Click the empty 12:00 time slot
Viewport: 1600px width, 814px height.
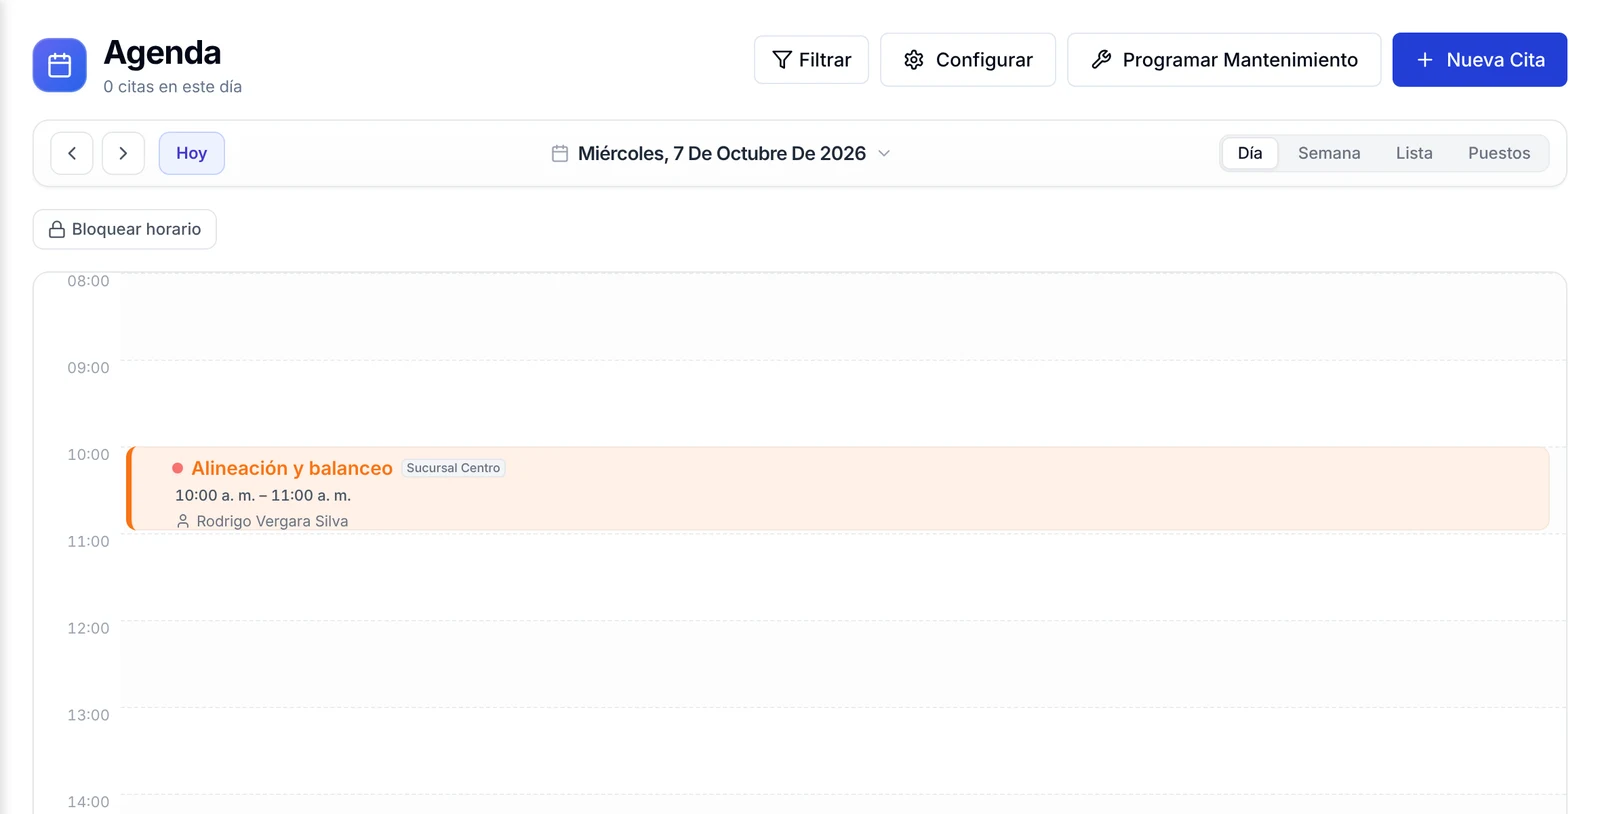point(843,664)
